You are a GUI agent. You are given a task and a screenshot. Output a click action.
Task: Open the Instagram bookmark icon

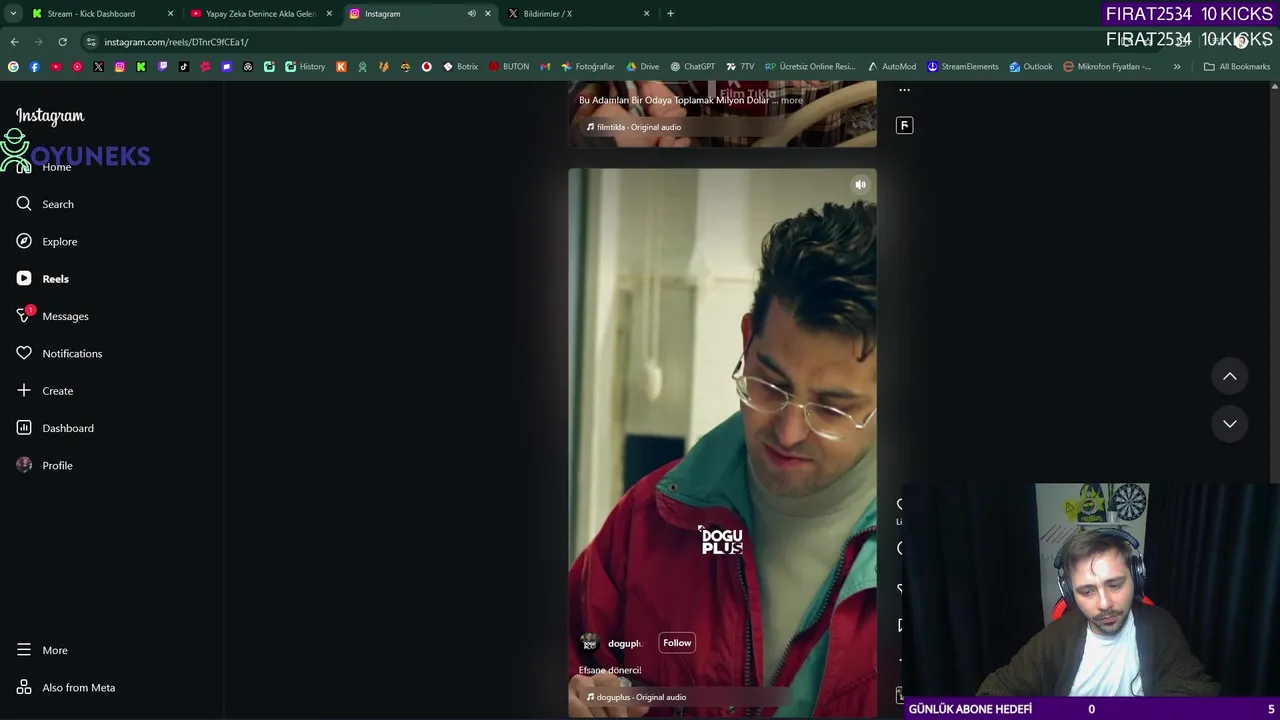pyautogui.click(x=120, y=67)
